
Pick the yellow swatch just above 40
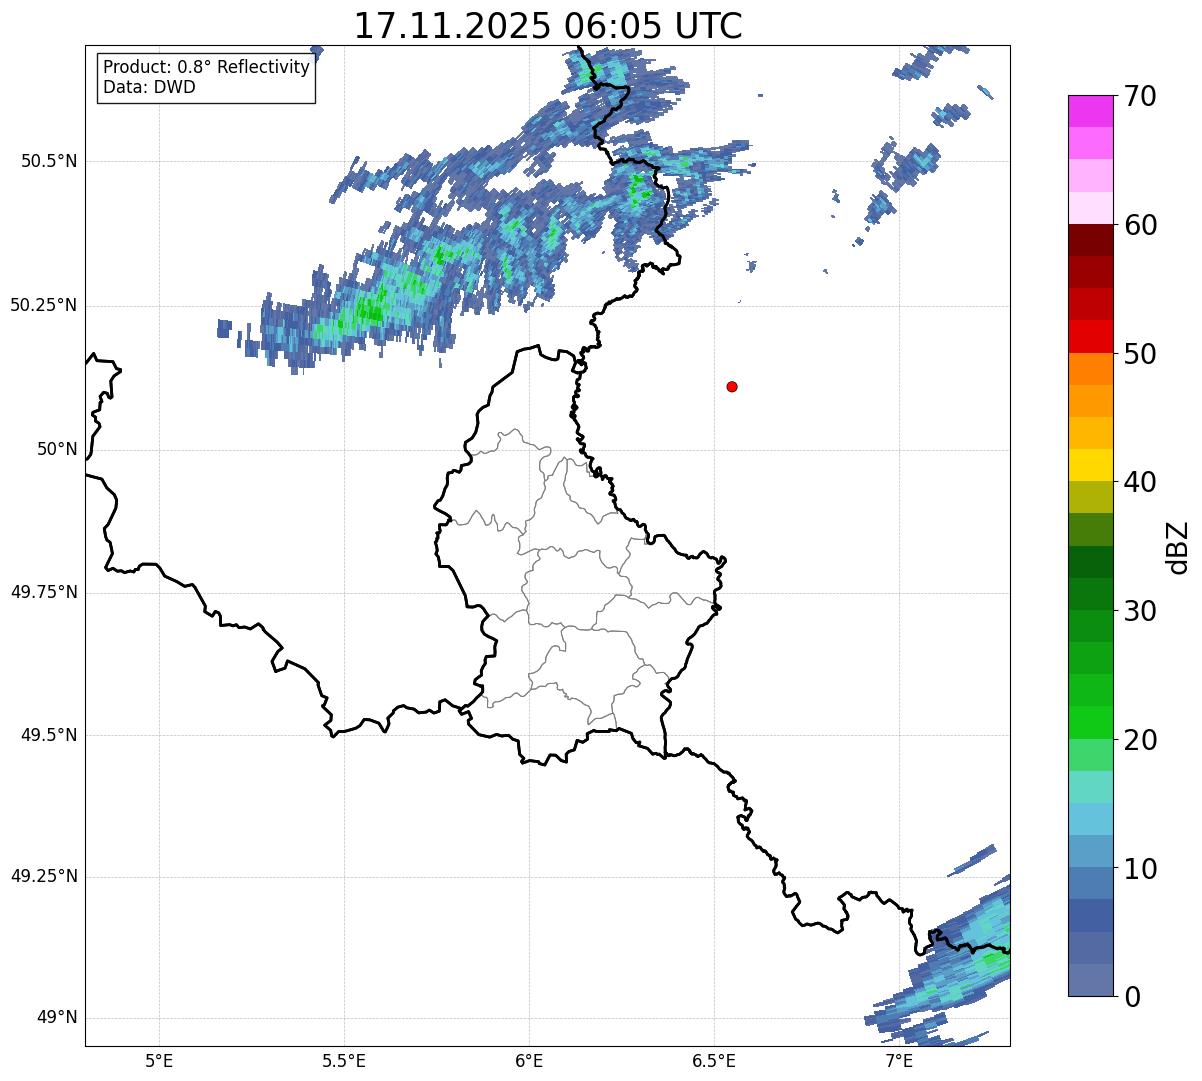1090,465
